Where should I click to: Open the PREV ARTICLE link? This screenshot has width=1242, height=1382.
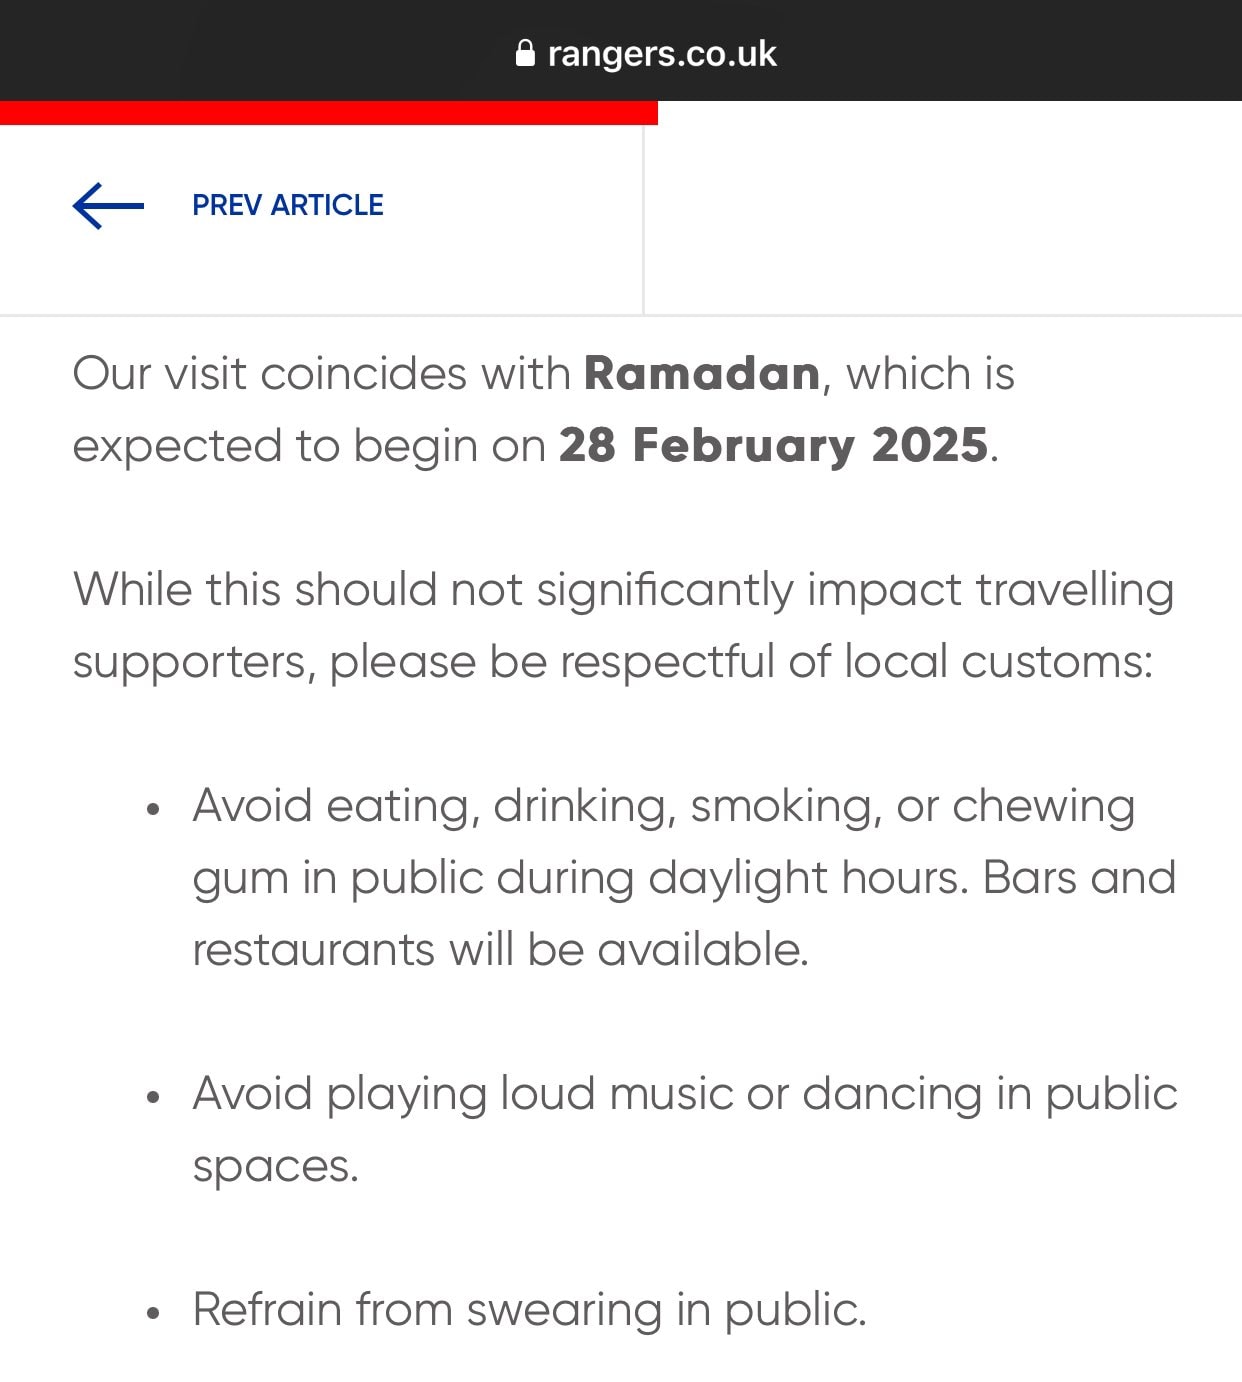pyautogui.click(x=287, y=205)
